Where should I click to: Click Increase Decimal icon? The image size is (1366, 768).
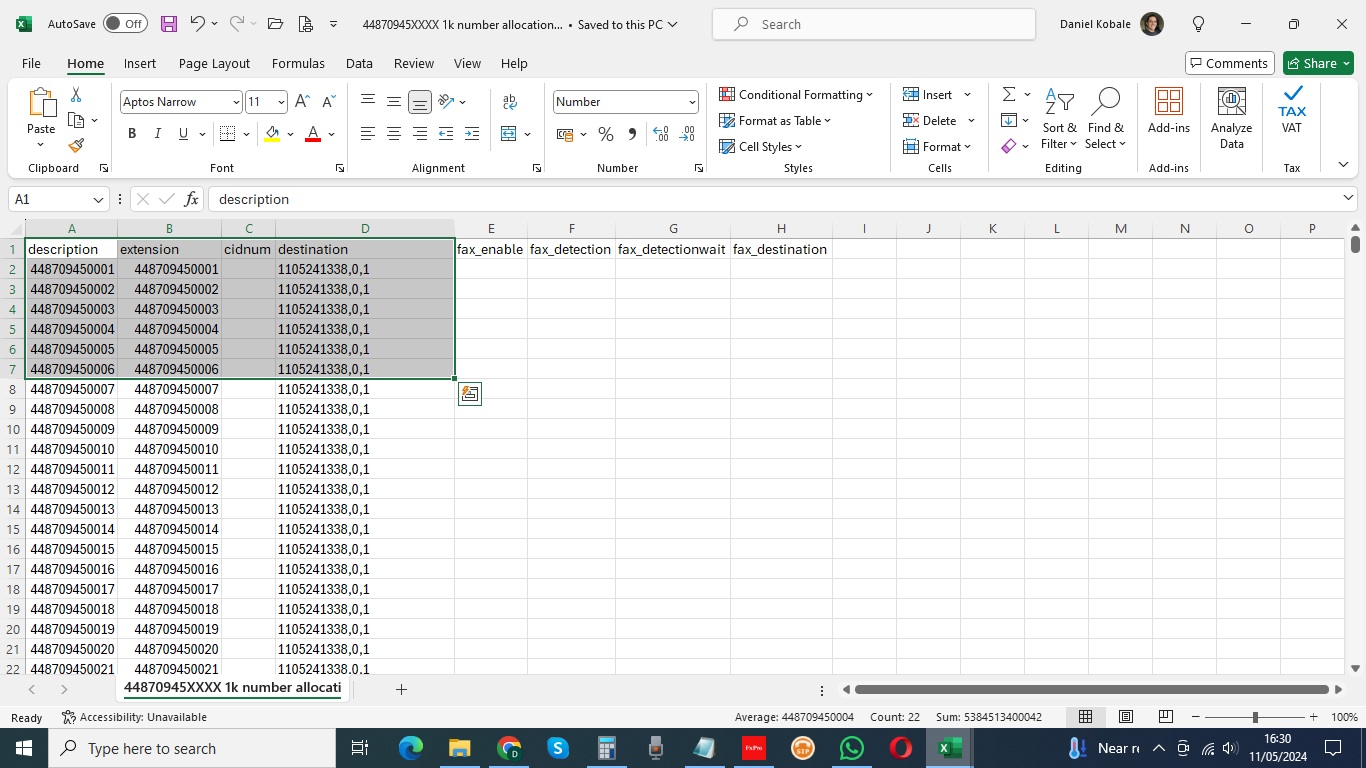pos(661,131)
